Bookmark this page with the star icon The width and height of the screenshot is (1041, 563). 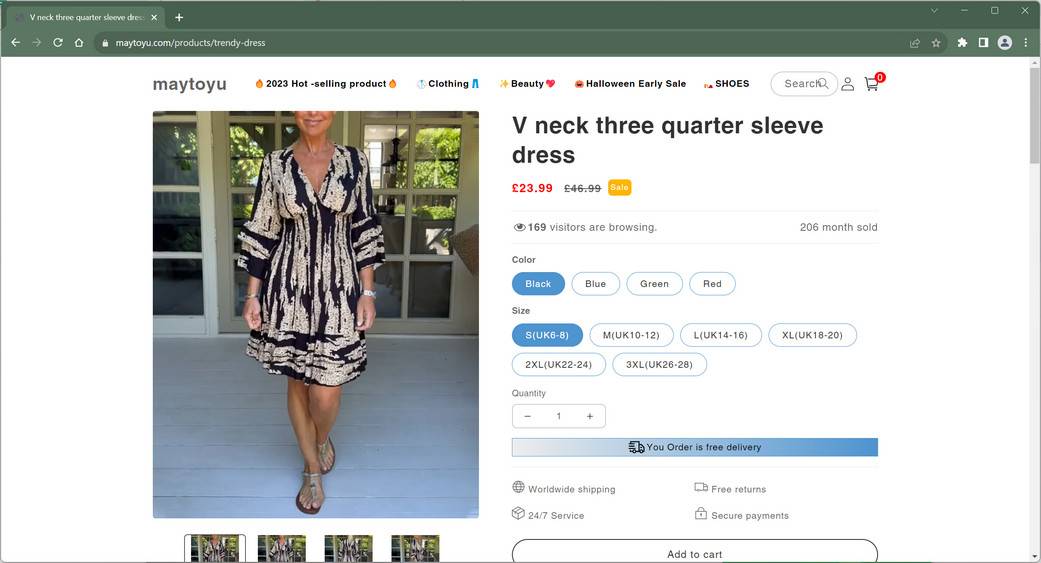click(x=936, y=43)
